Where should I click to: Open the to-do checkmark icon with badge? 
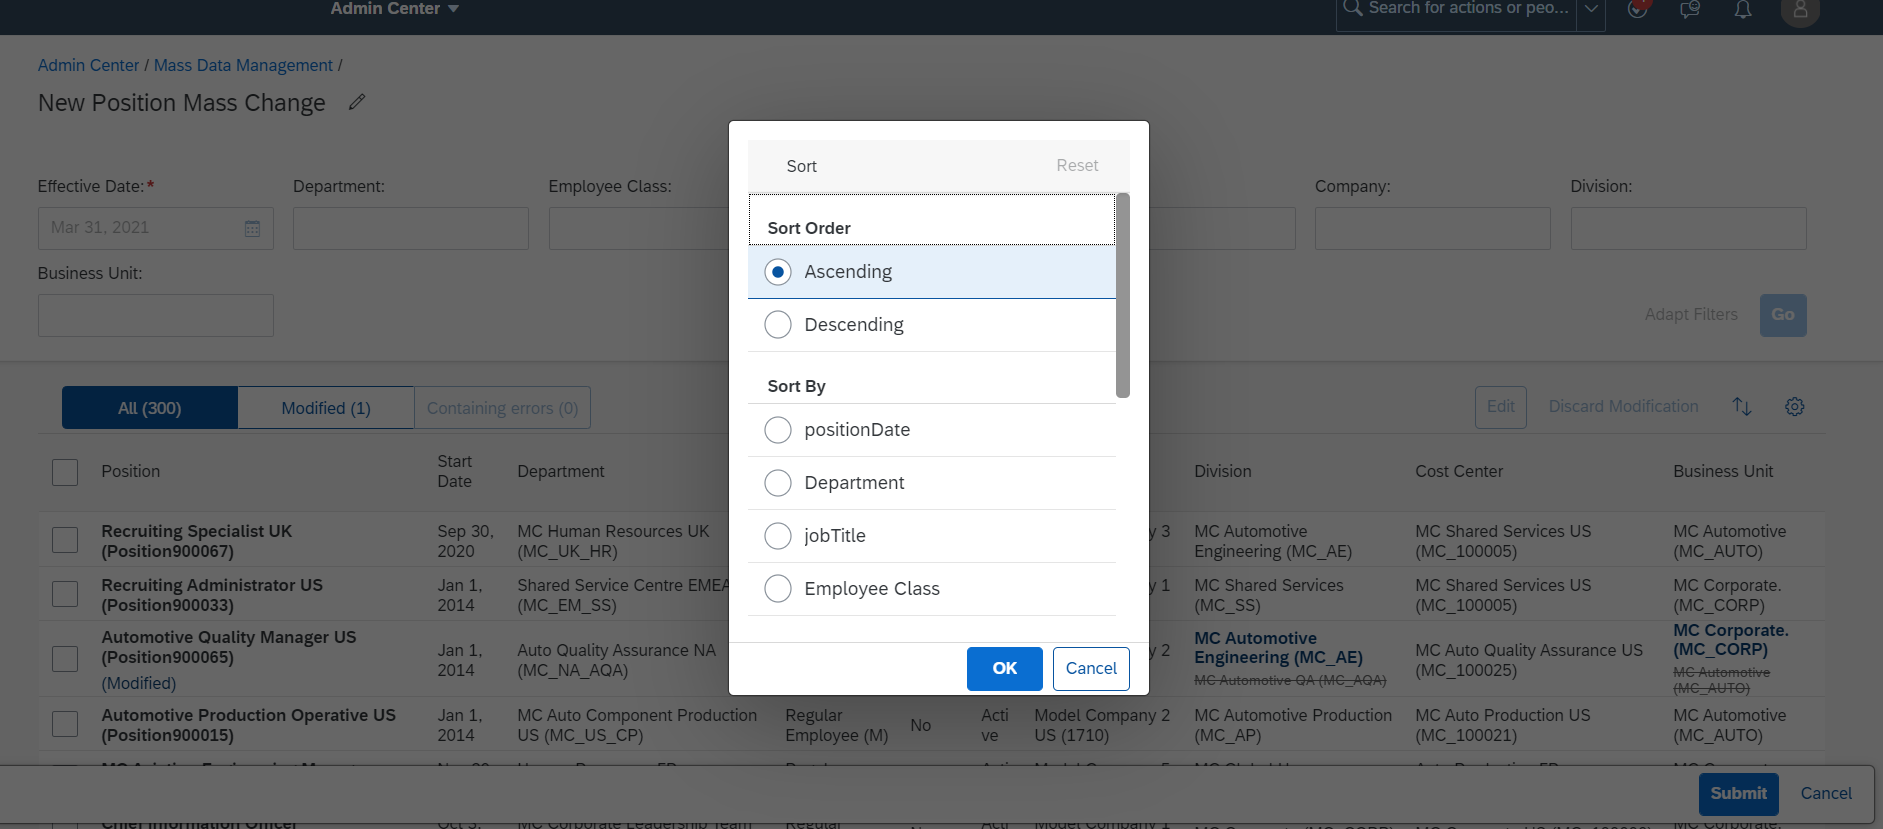click(x=1637, y=10)
